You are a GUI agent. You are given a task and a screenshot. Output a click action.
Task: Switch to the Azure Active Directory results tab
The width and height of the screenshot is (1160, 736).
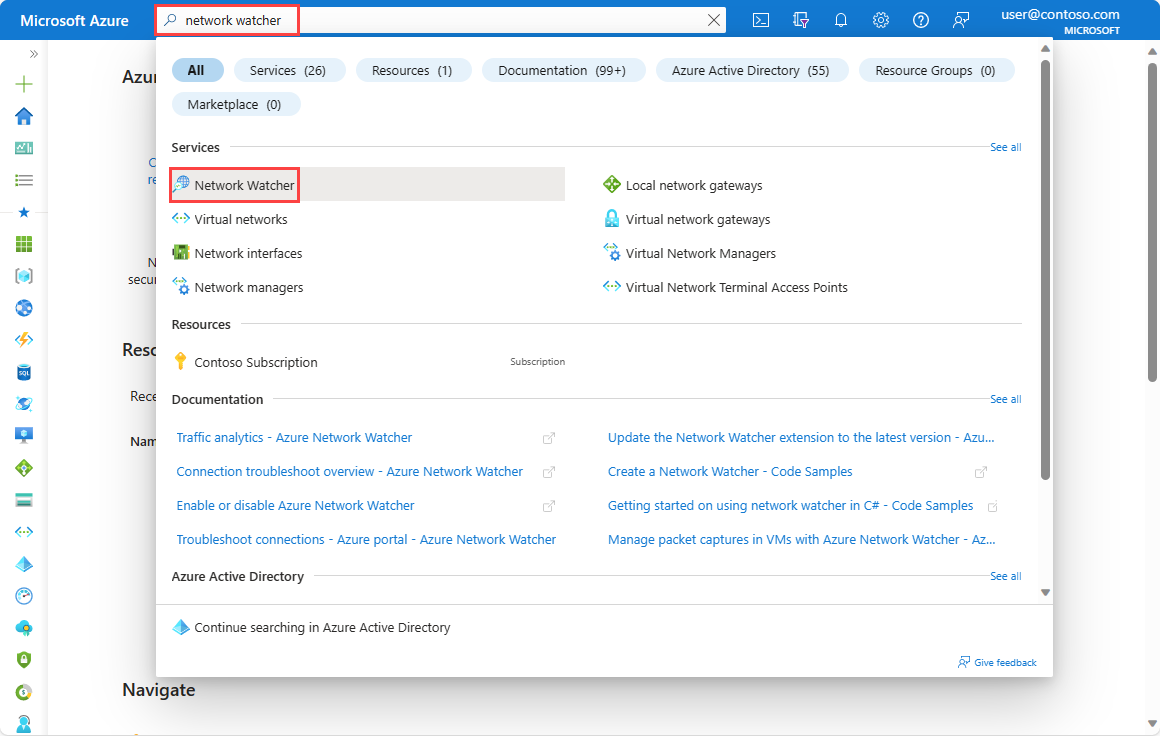click(x=751, y=70)
